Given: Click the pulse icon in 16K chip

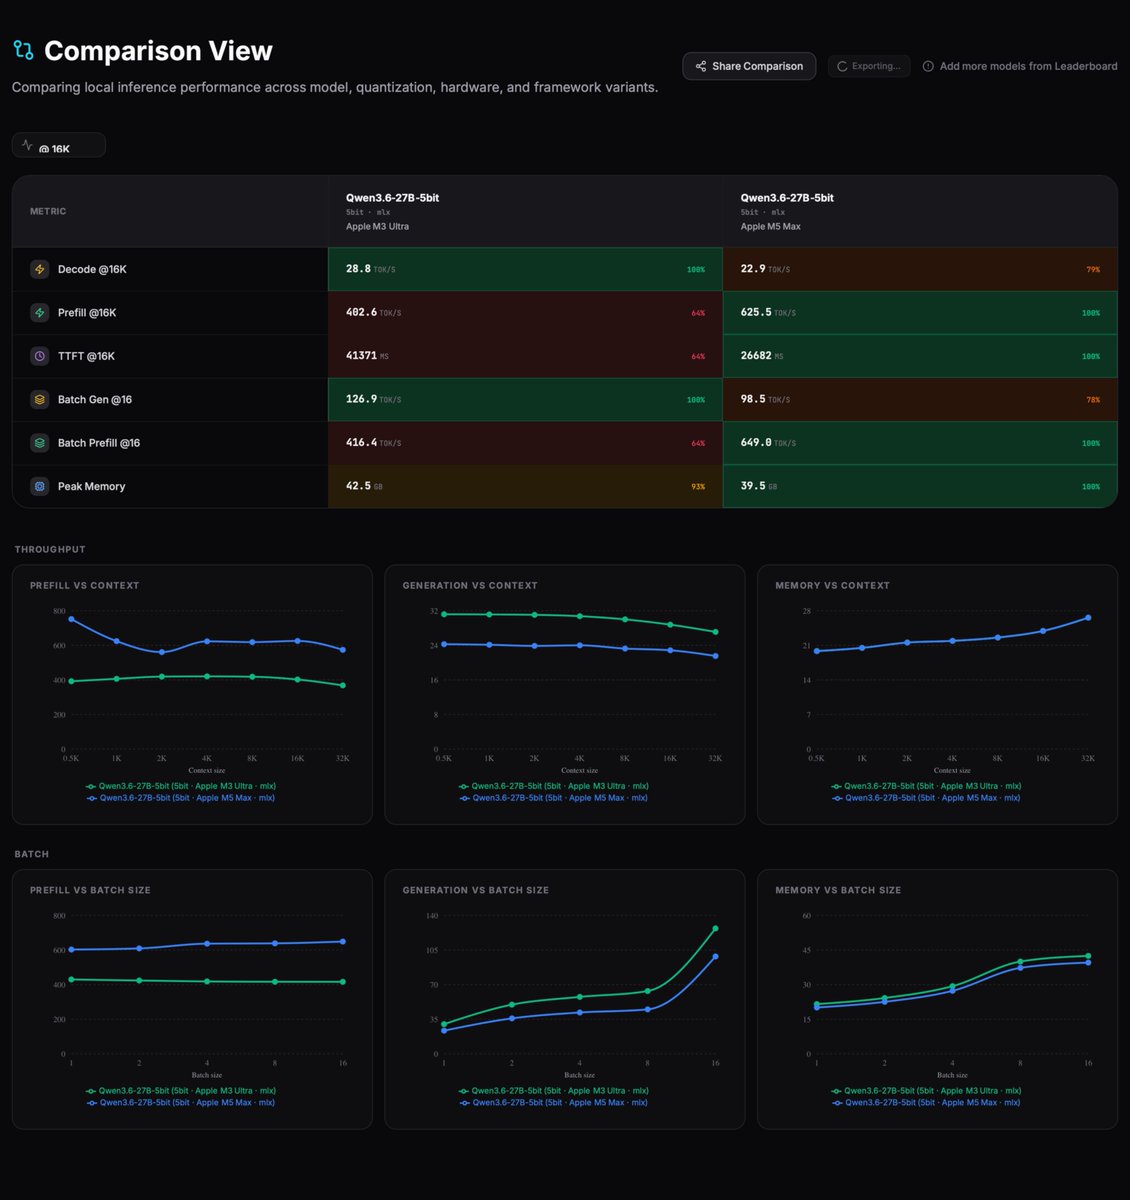Looking at the screenshot, I should coord(27,145).
